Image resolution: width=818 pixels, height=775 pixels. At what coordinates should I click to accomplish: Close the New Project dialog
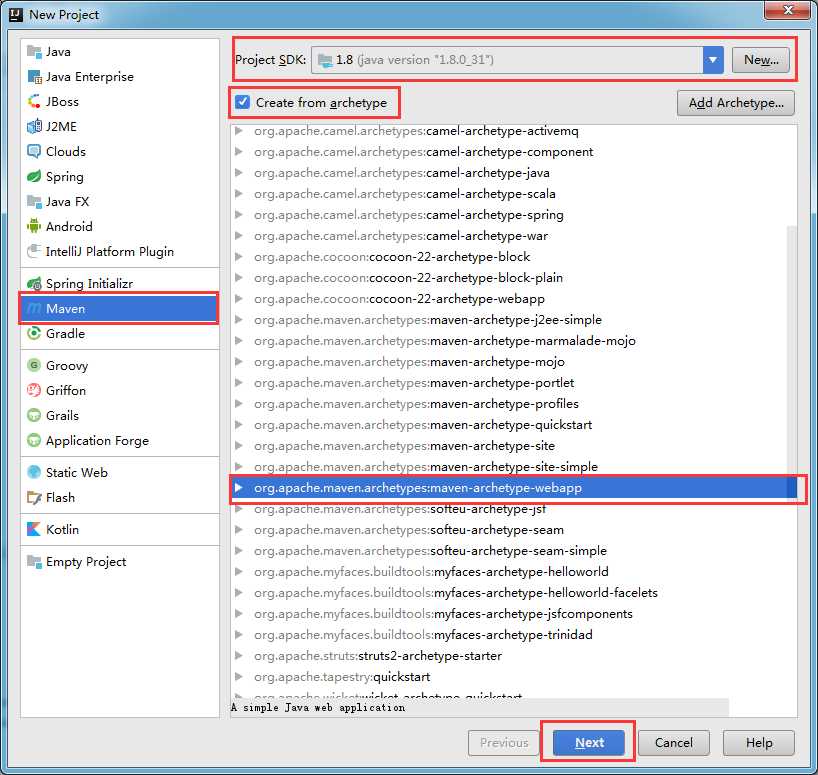(x=788, y=10)
